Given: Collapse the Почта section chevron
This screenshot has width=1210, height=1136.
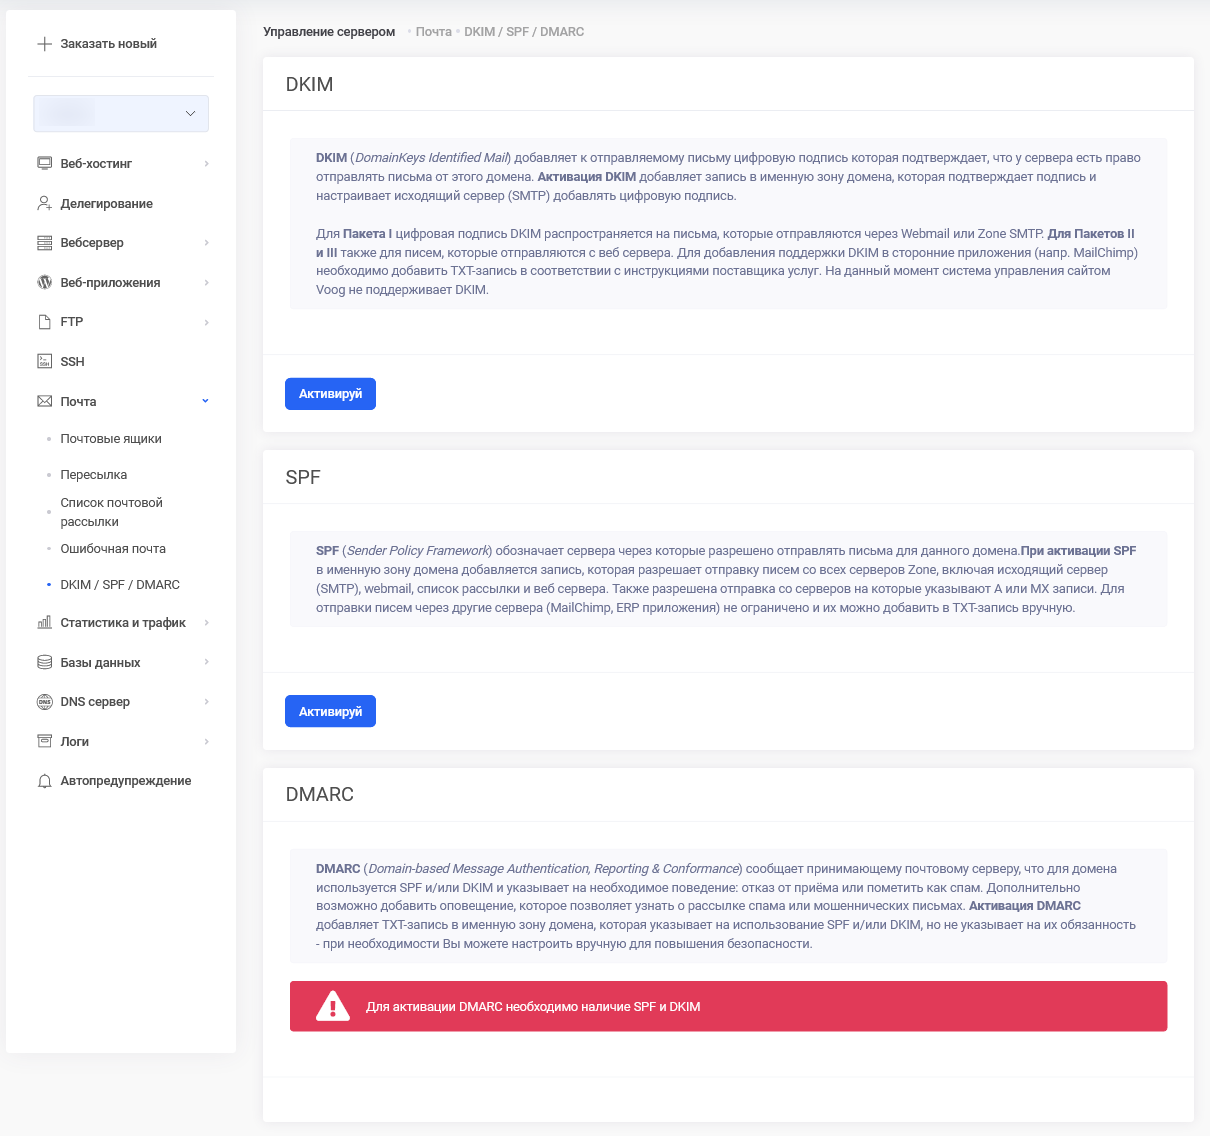Looking at the screenshot, I should (206, 401).
